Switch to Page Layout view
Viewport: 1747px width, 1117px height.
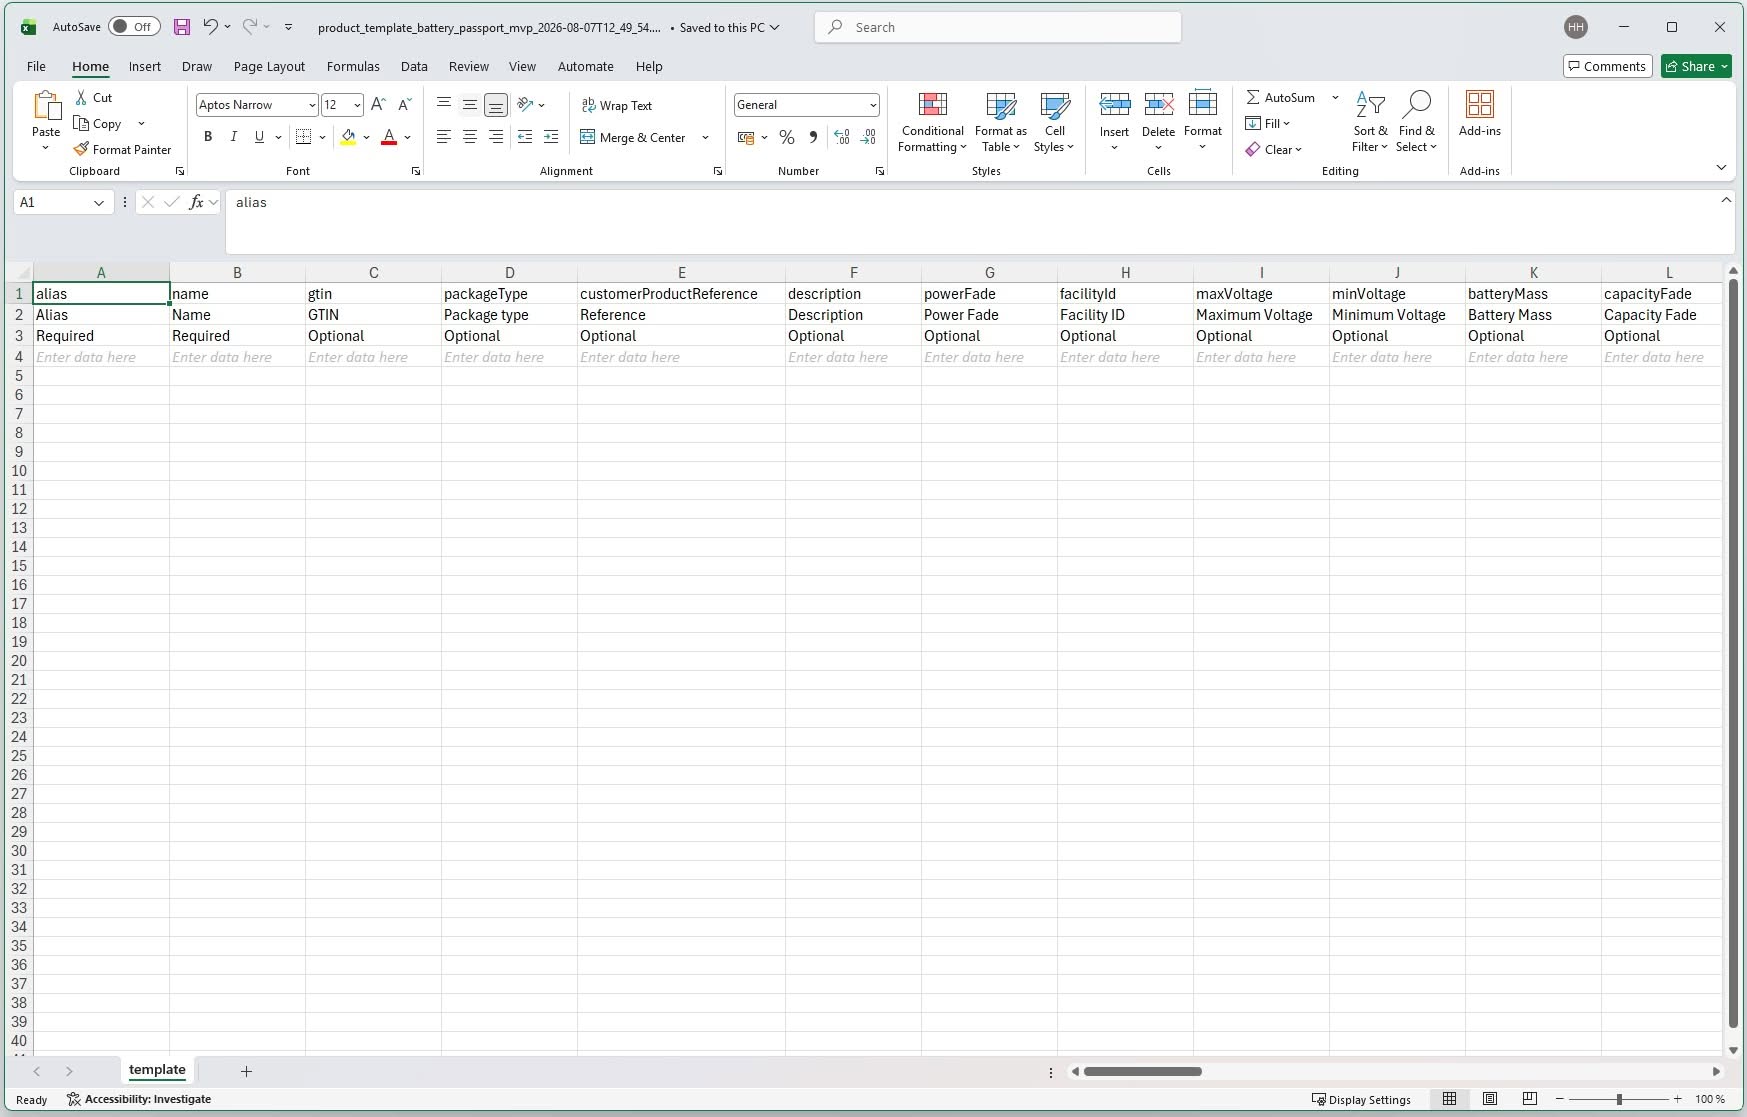[x=1489, y=1099]
